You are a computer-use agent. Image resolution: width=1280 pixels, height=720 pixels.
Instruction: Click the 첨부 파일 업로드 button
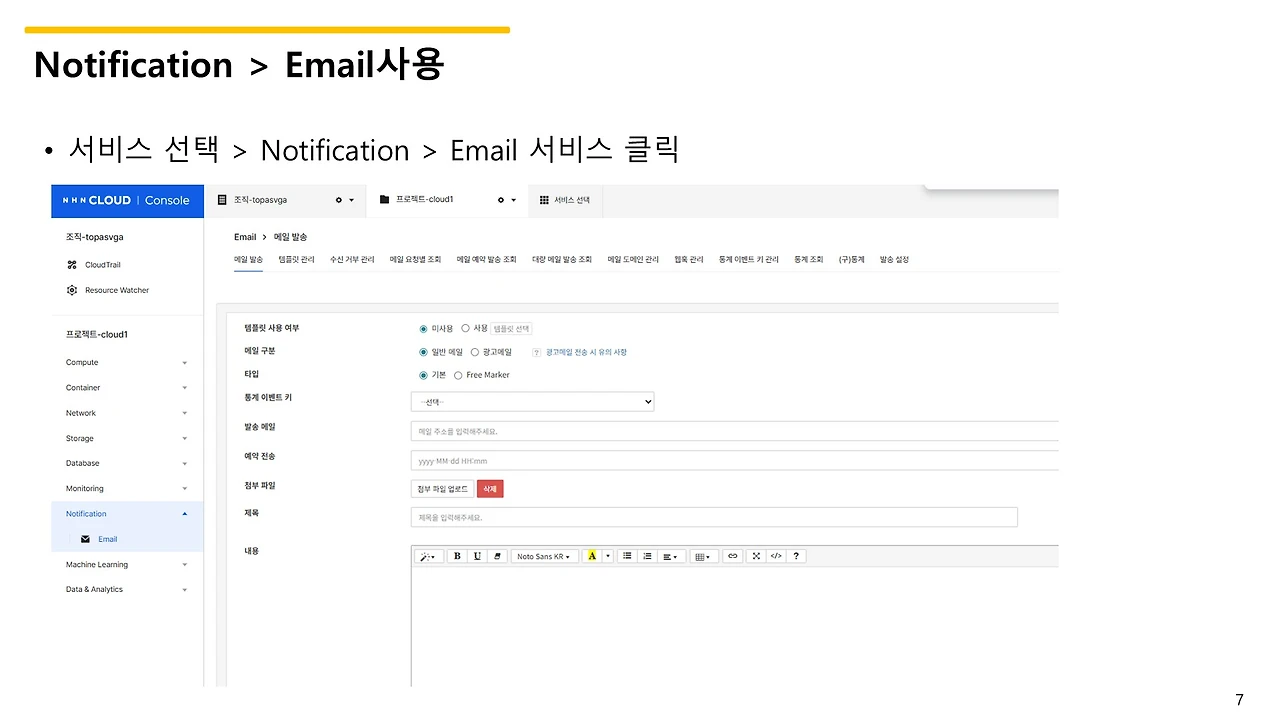[442, 489]
